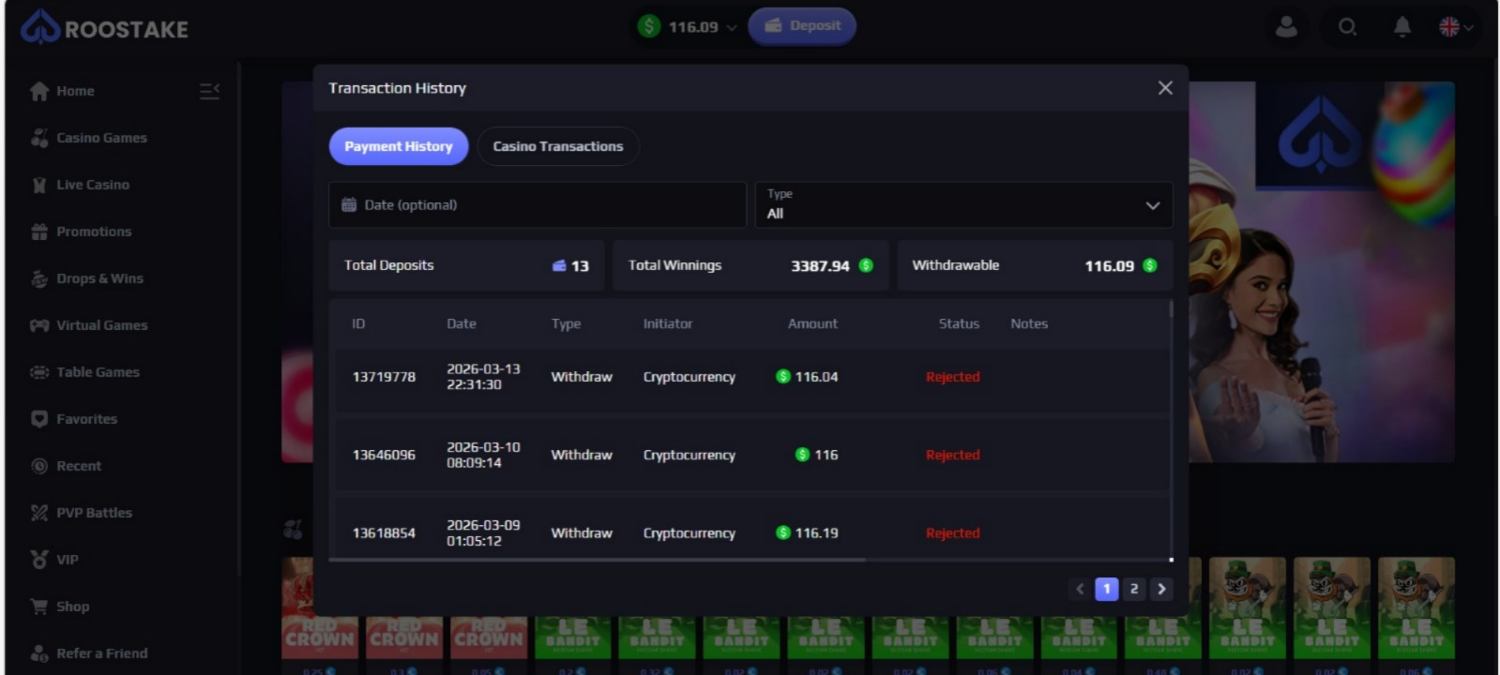
Task: Go to page 2 of transactions
Action: tap(1133, 589)
